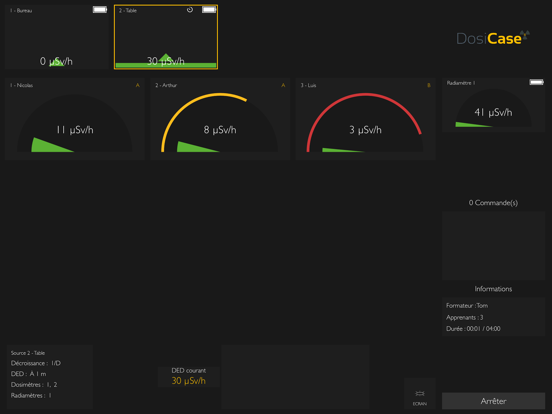This screenshot has height=414, width=552.
Task: Click the A category badge on Arthur card
Action: pos(283,85)
